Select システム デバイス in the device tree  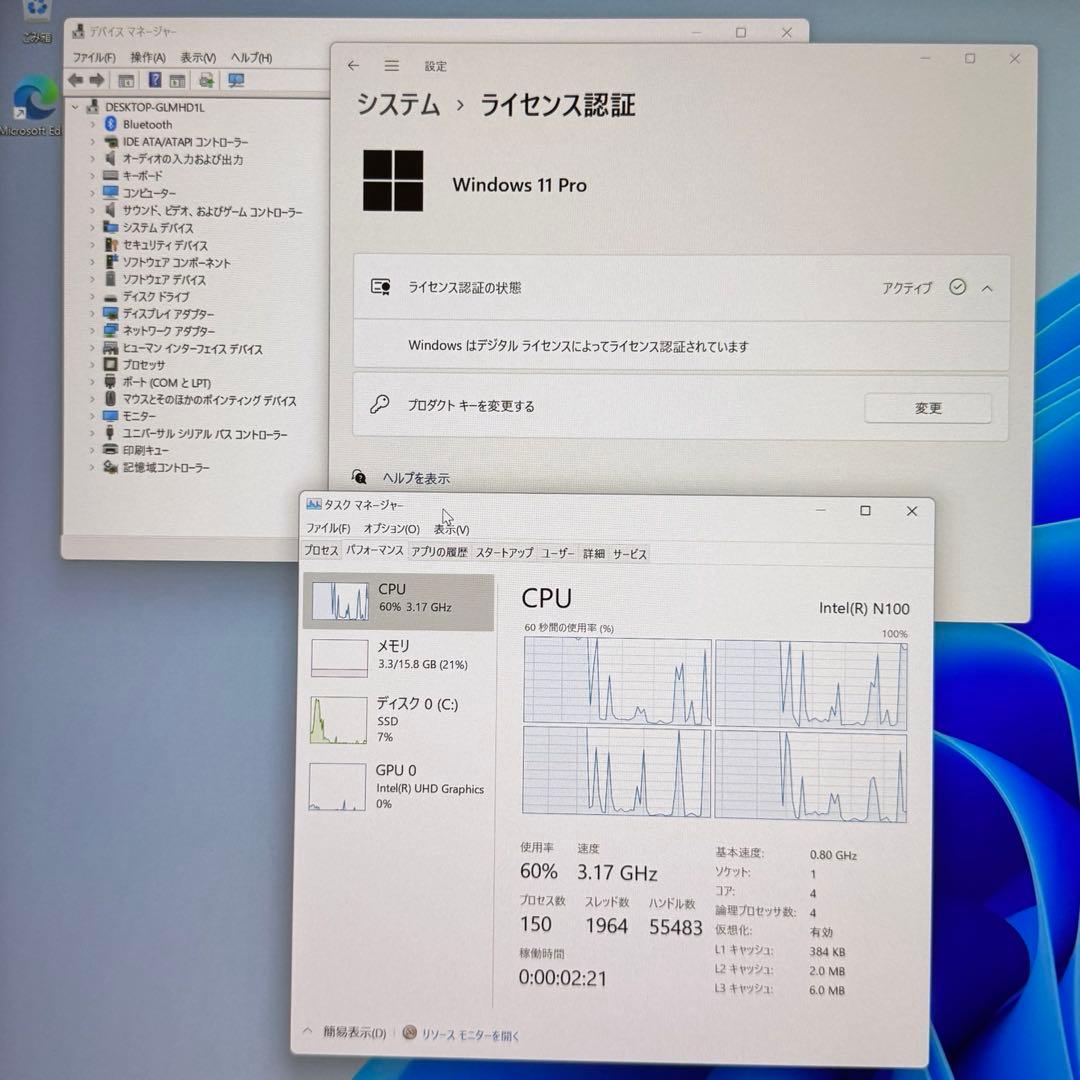(158, 228)
